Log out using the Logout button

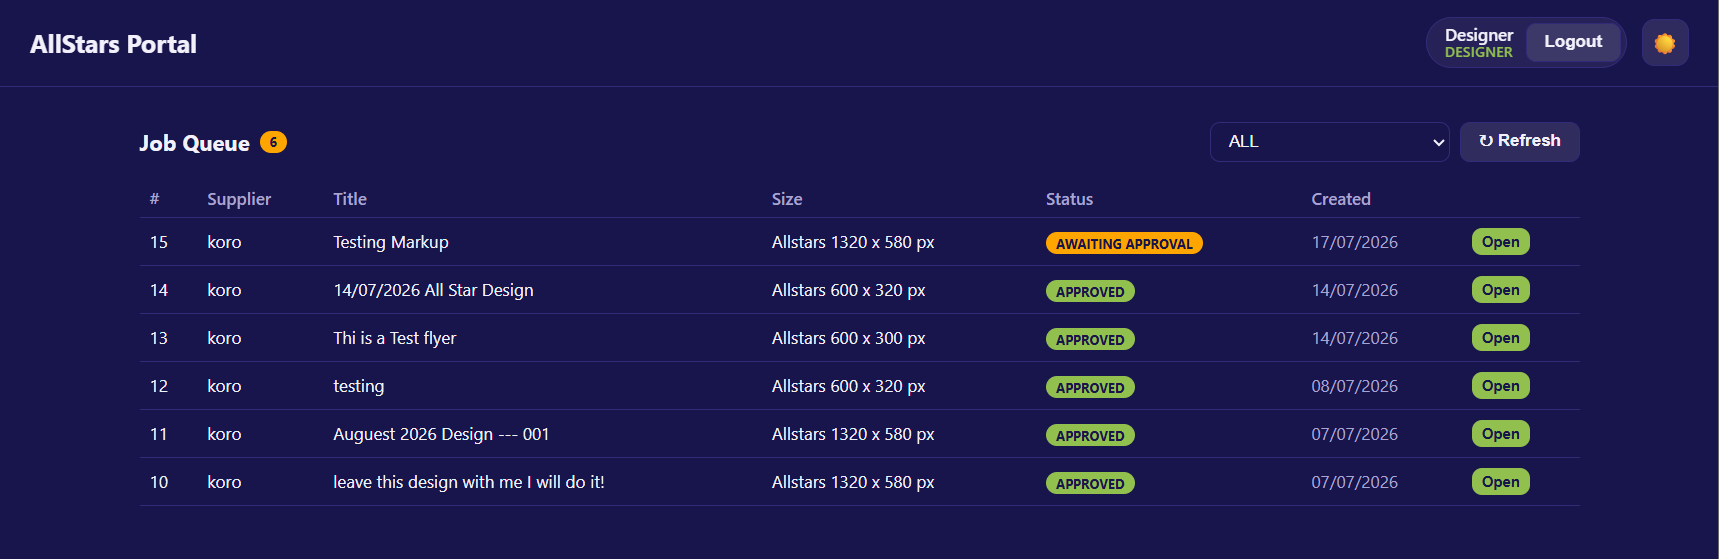pos(1573,42)
